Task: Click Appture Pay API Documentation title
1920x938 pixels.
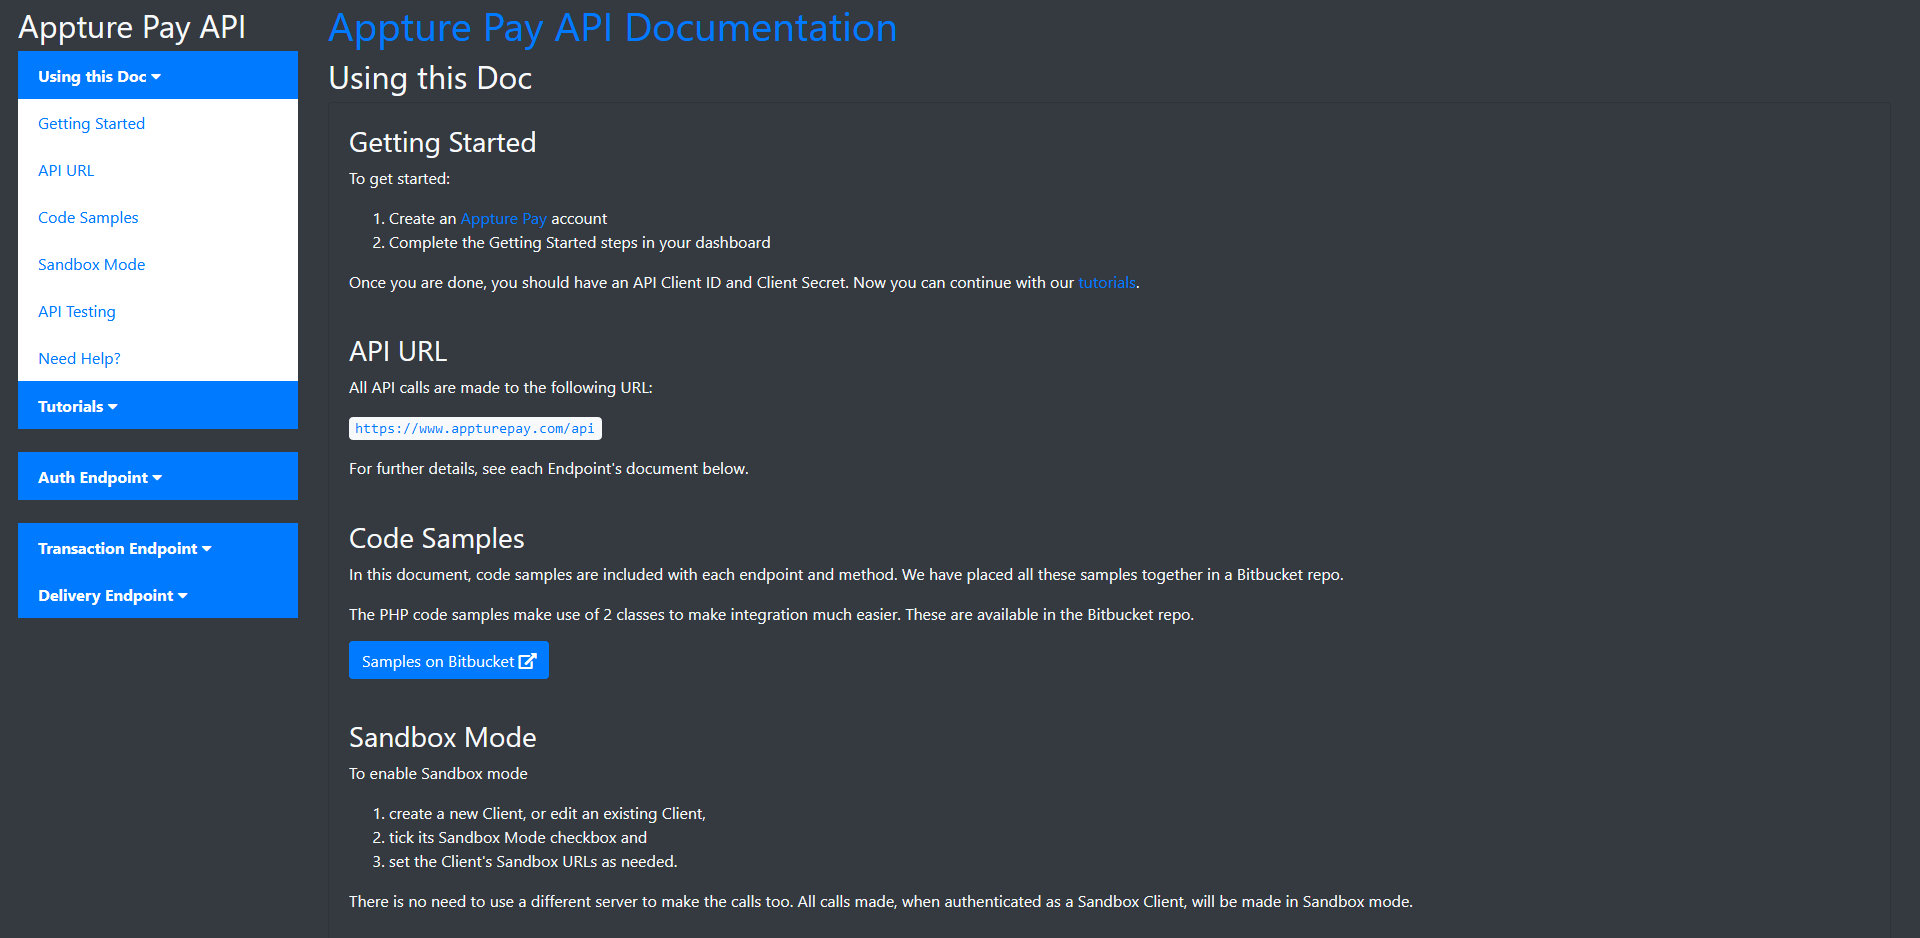Action: [x=612, y=27]
